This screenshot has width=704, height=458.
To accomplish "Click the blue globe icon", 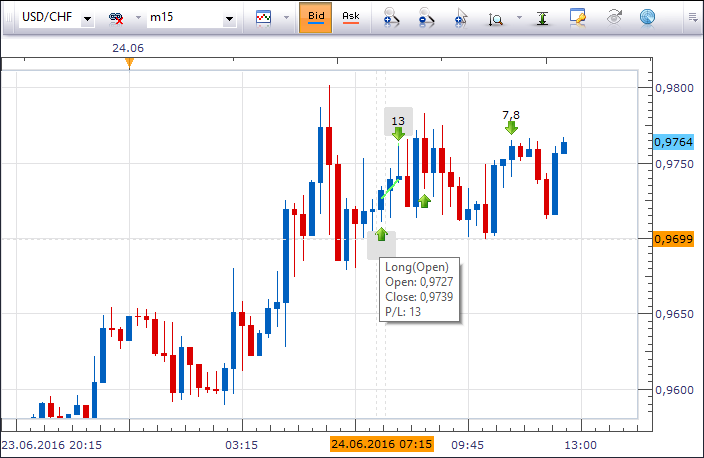I will (647, 18).
